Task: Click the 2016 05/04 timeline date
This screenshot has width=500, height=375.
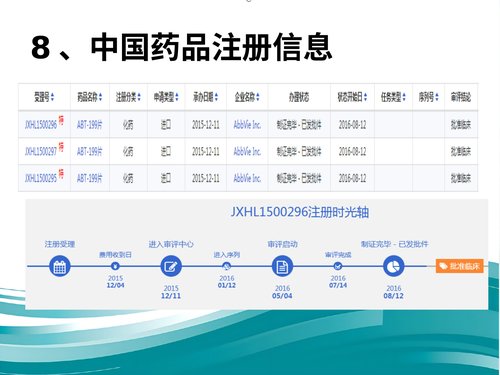Action: (282, 292)
